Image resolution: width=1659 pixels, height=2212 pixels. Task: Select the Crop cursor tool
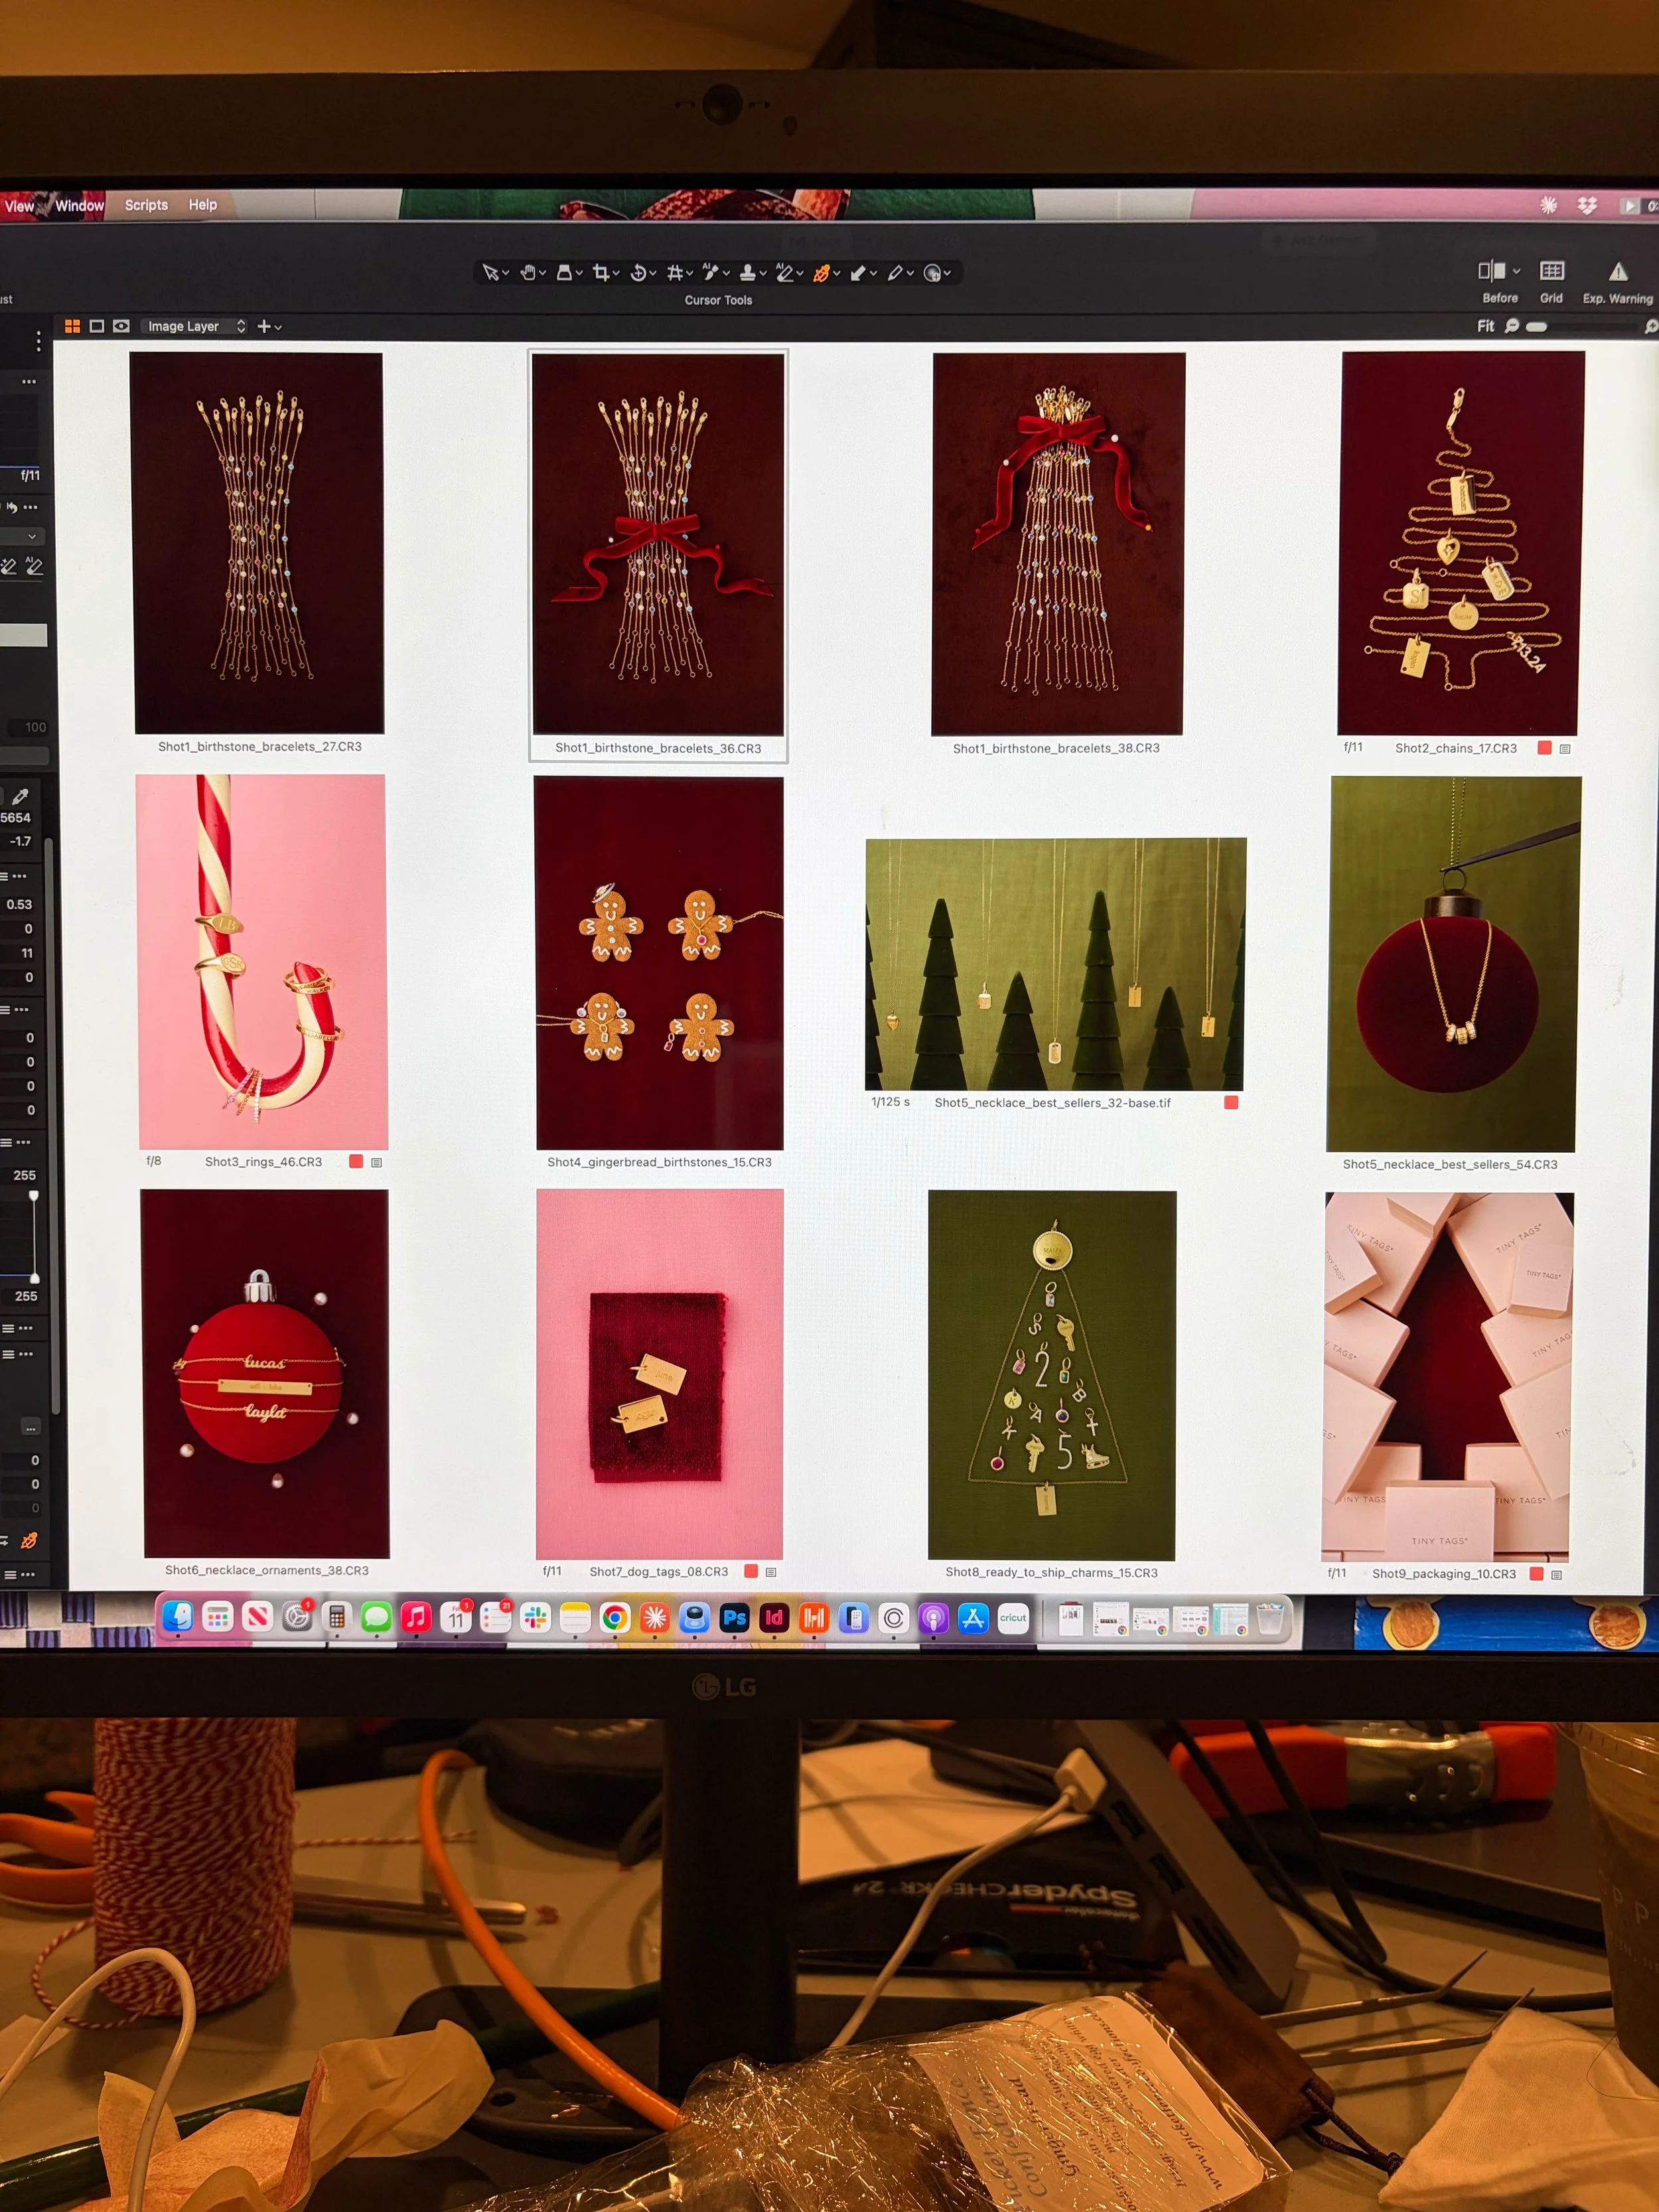[601, 273]
